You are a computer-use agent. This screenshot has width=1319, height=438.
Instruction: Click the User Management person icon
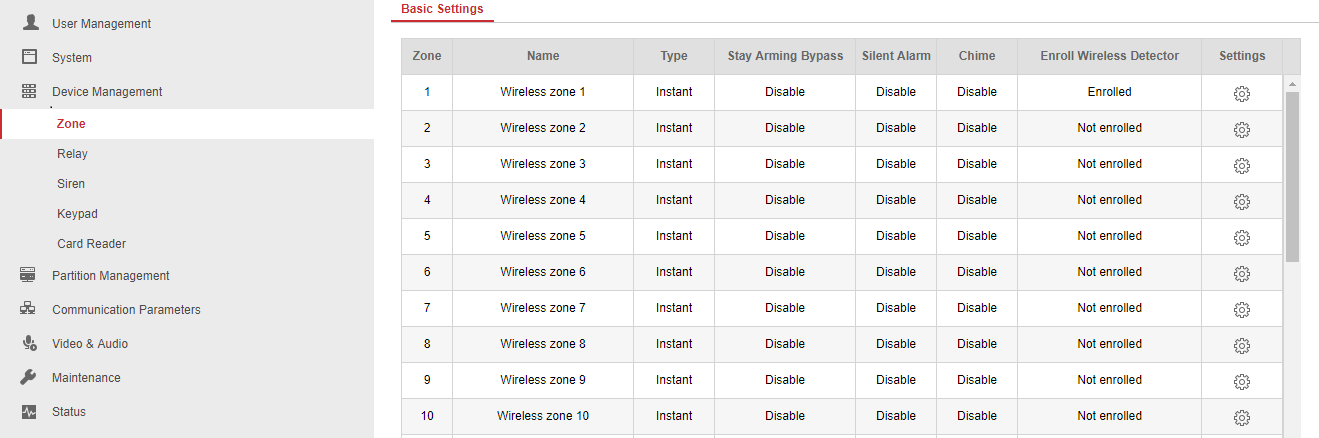tap(30, 22)
